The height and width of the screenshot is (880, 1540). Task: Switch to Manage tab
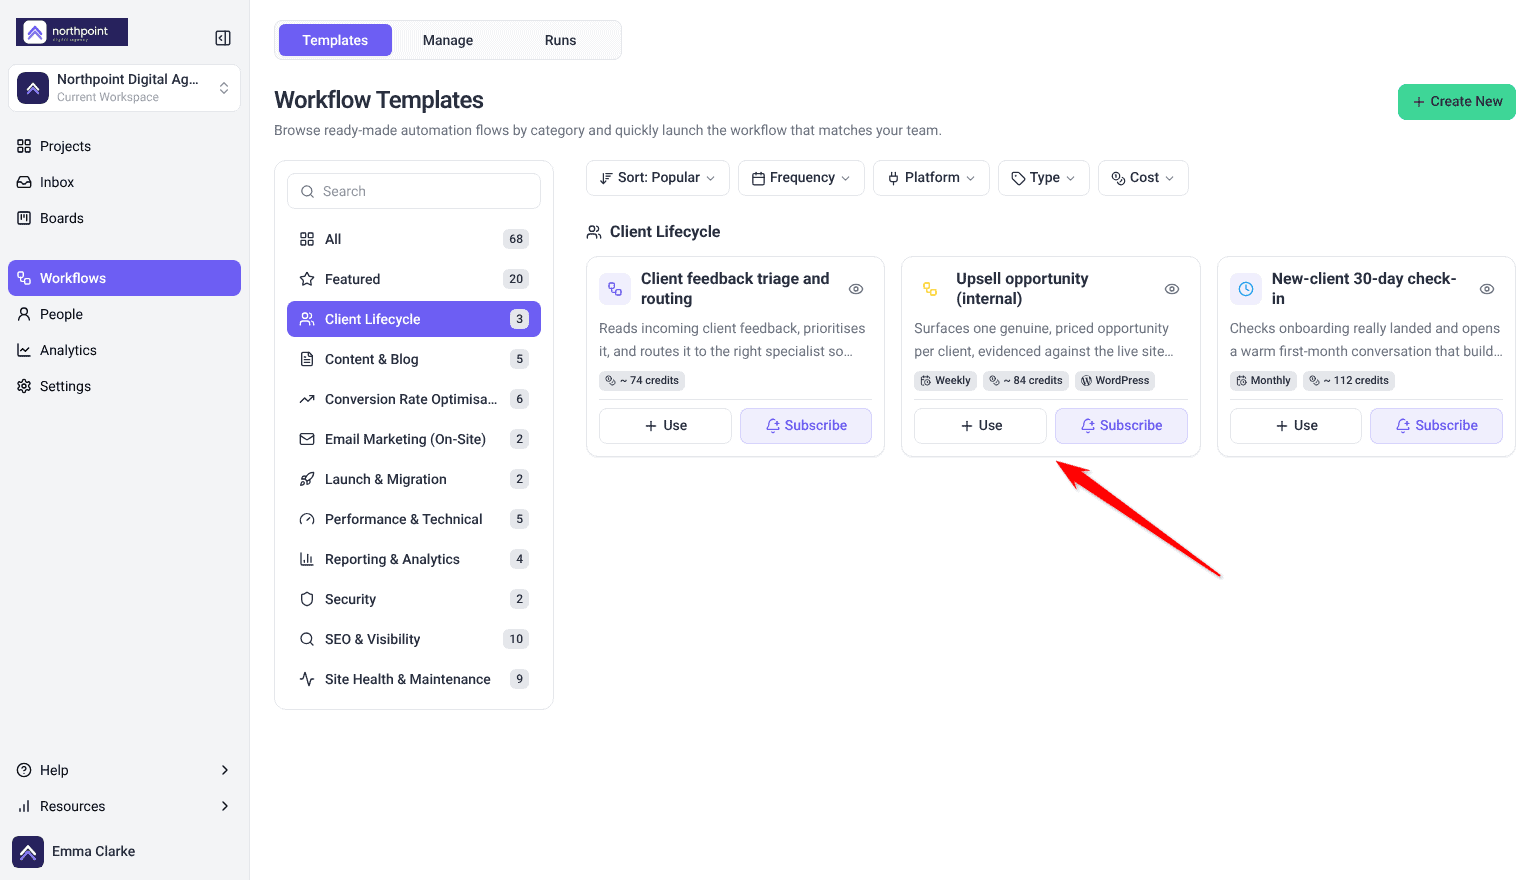click(x=448, y=40)
